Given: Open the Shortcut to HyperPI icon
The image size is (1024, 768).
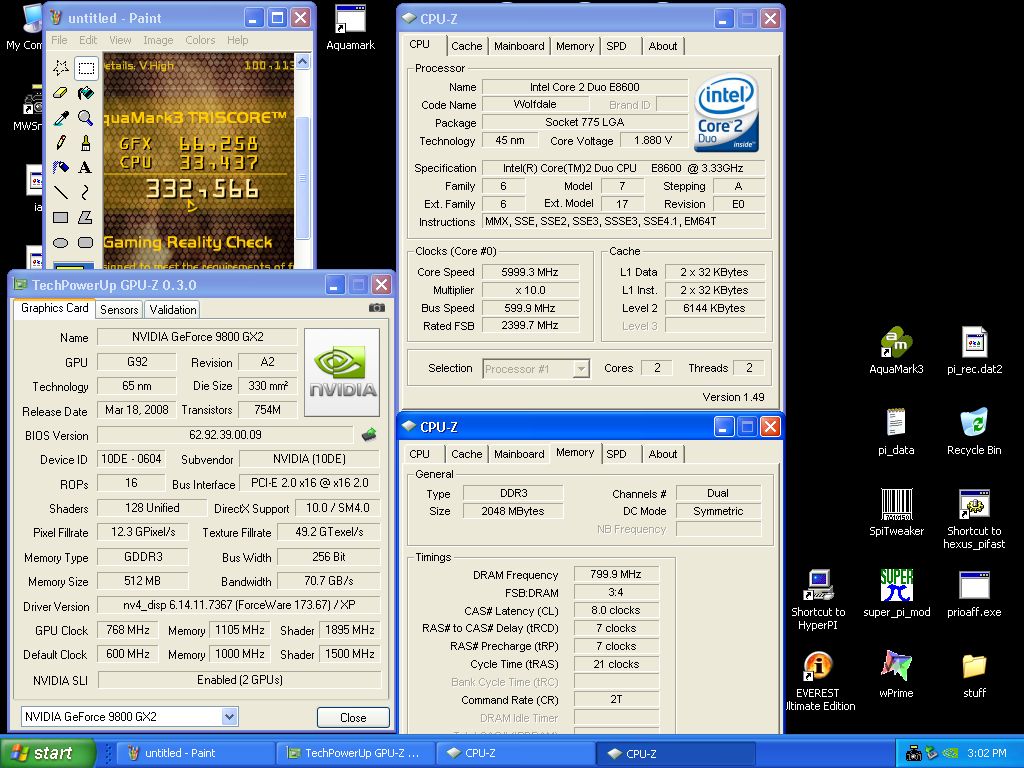Looking at the screenshot, I should click(818, 600).
